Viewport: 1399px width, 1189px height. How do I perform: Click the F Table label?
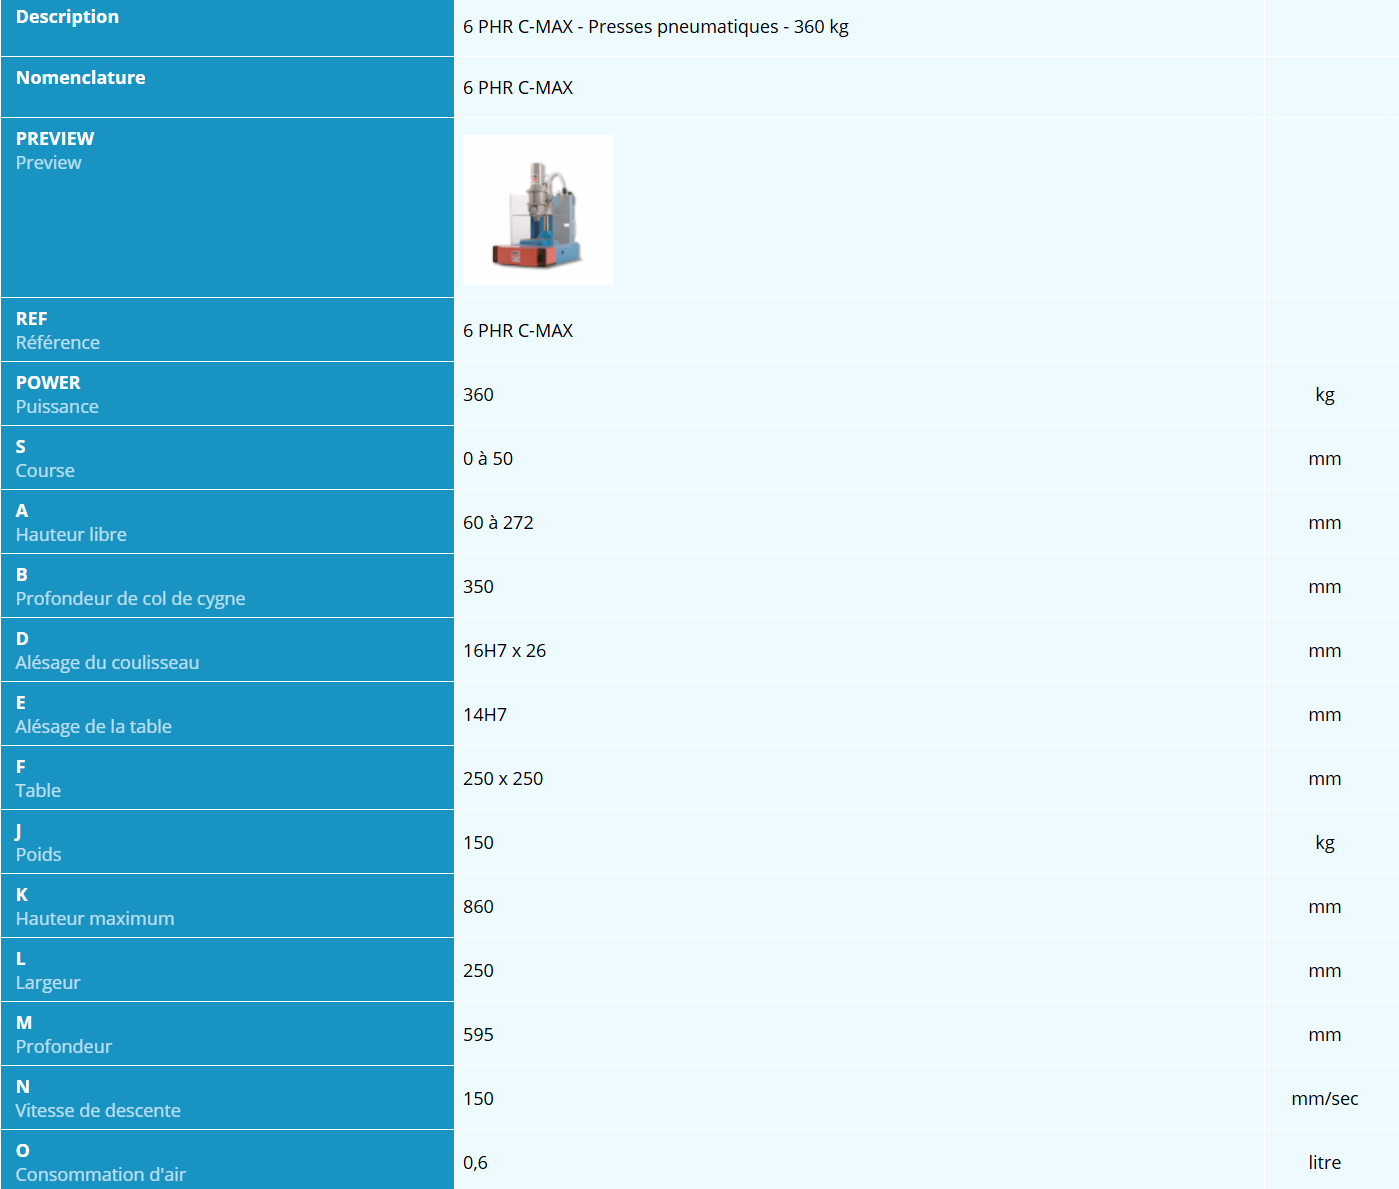click(38, 778)
